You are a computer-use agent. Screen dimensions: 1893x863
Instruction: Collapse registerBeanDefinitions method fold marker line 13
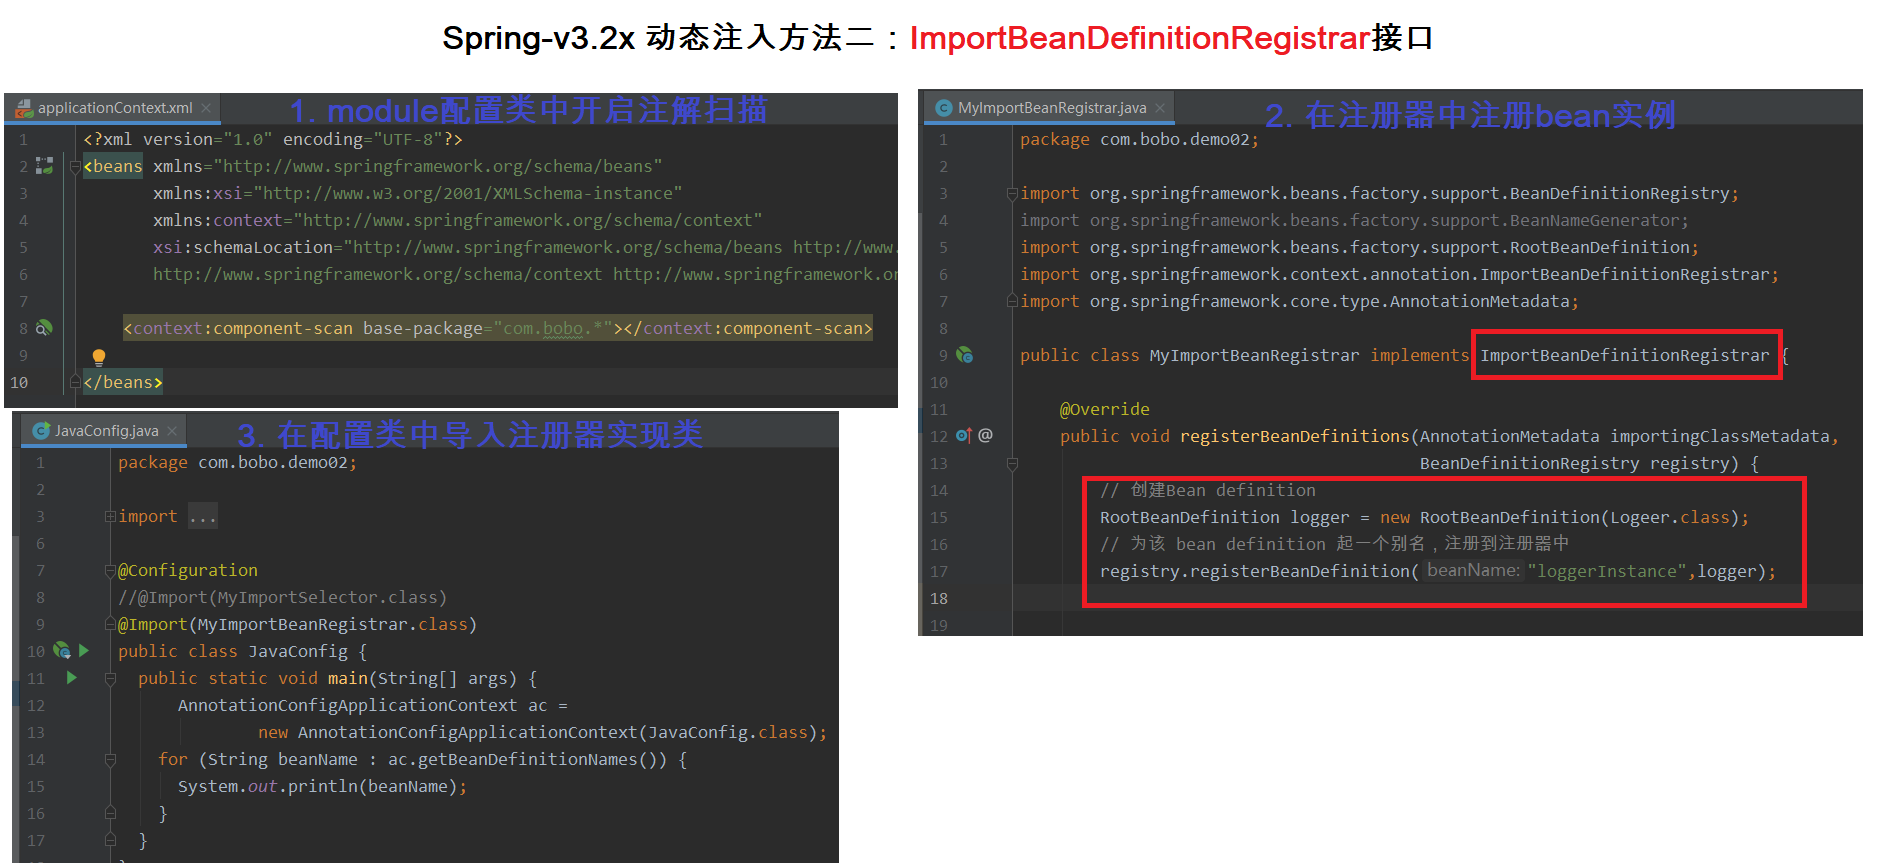[x=1012, y=464]
